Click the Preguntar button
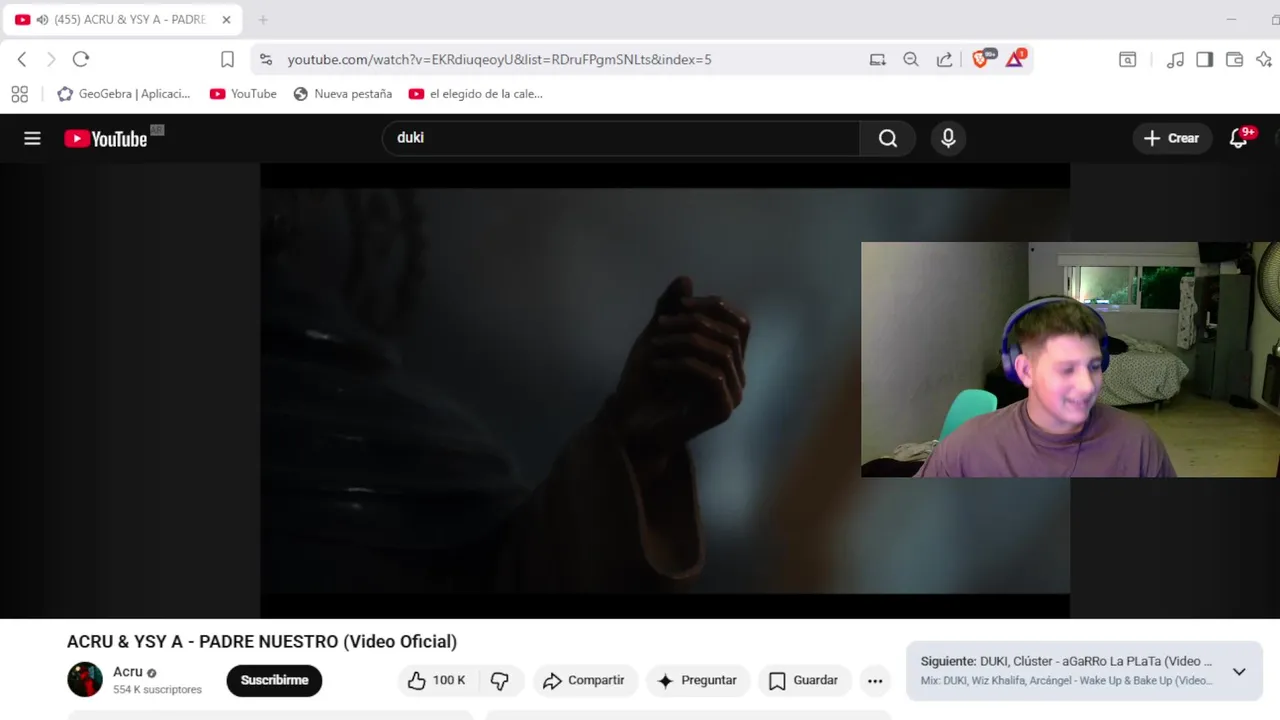The width and height of the screenshot is (1280, 720). [x=697, y=680]
